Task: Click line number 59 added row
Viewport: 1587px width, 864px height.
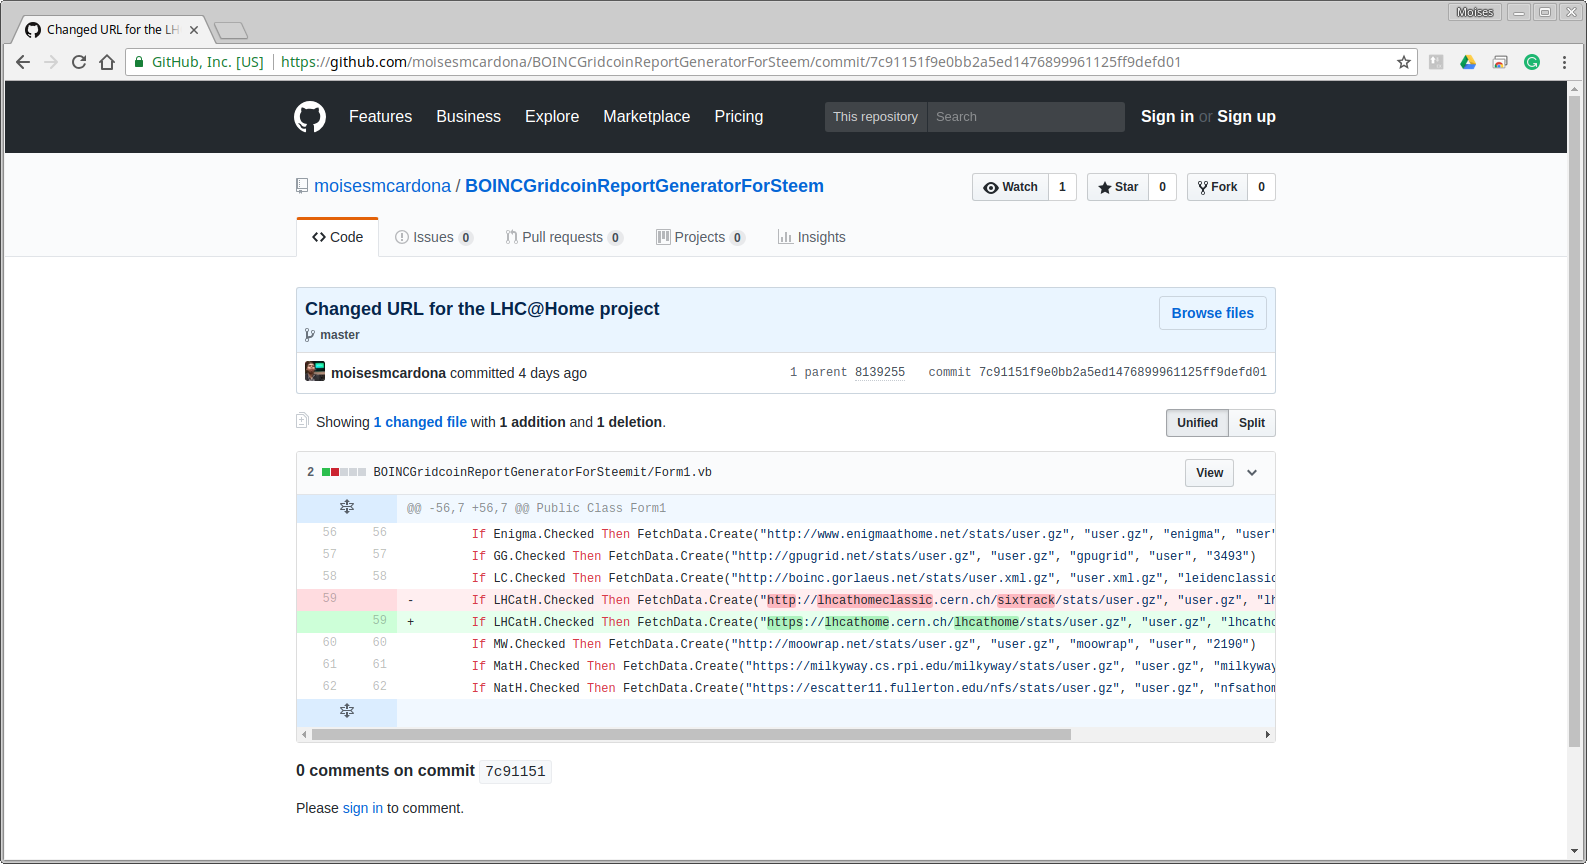Action: coord(379,620)
